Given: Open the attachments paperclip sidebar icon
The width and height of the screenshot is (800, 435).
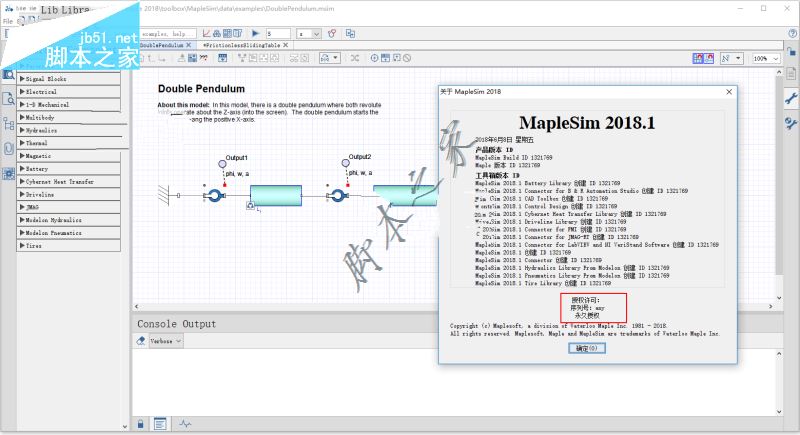Looking at the screenshot, I should (9, 148).
